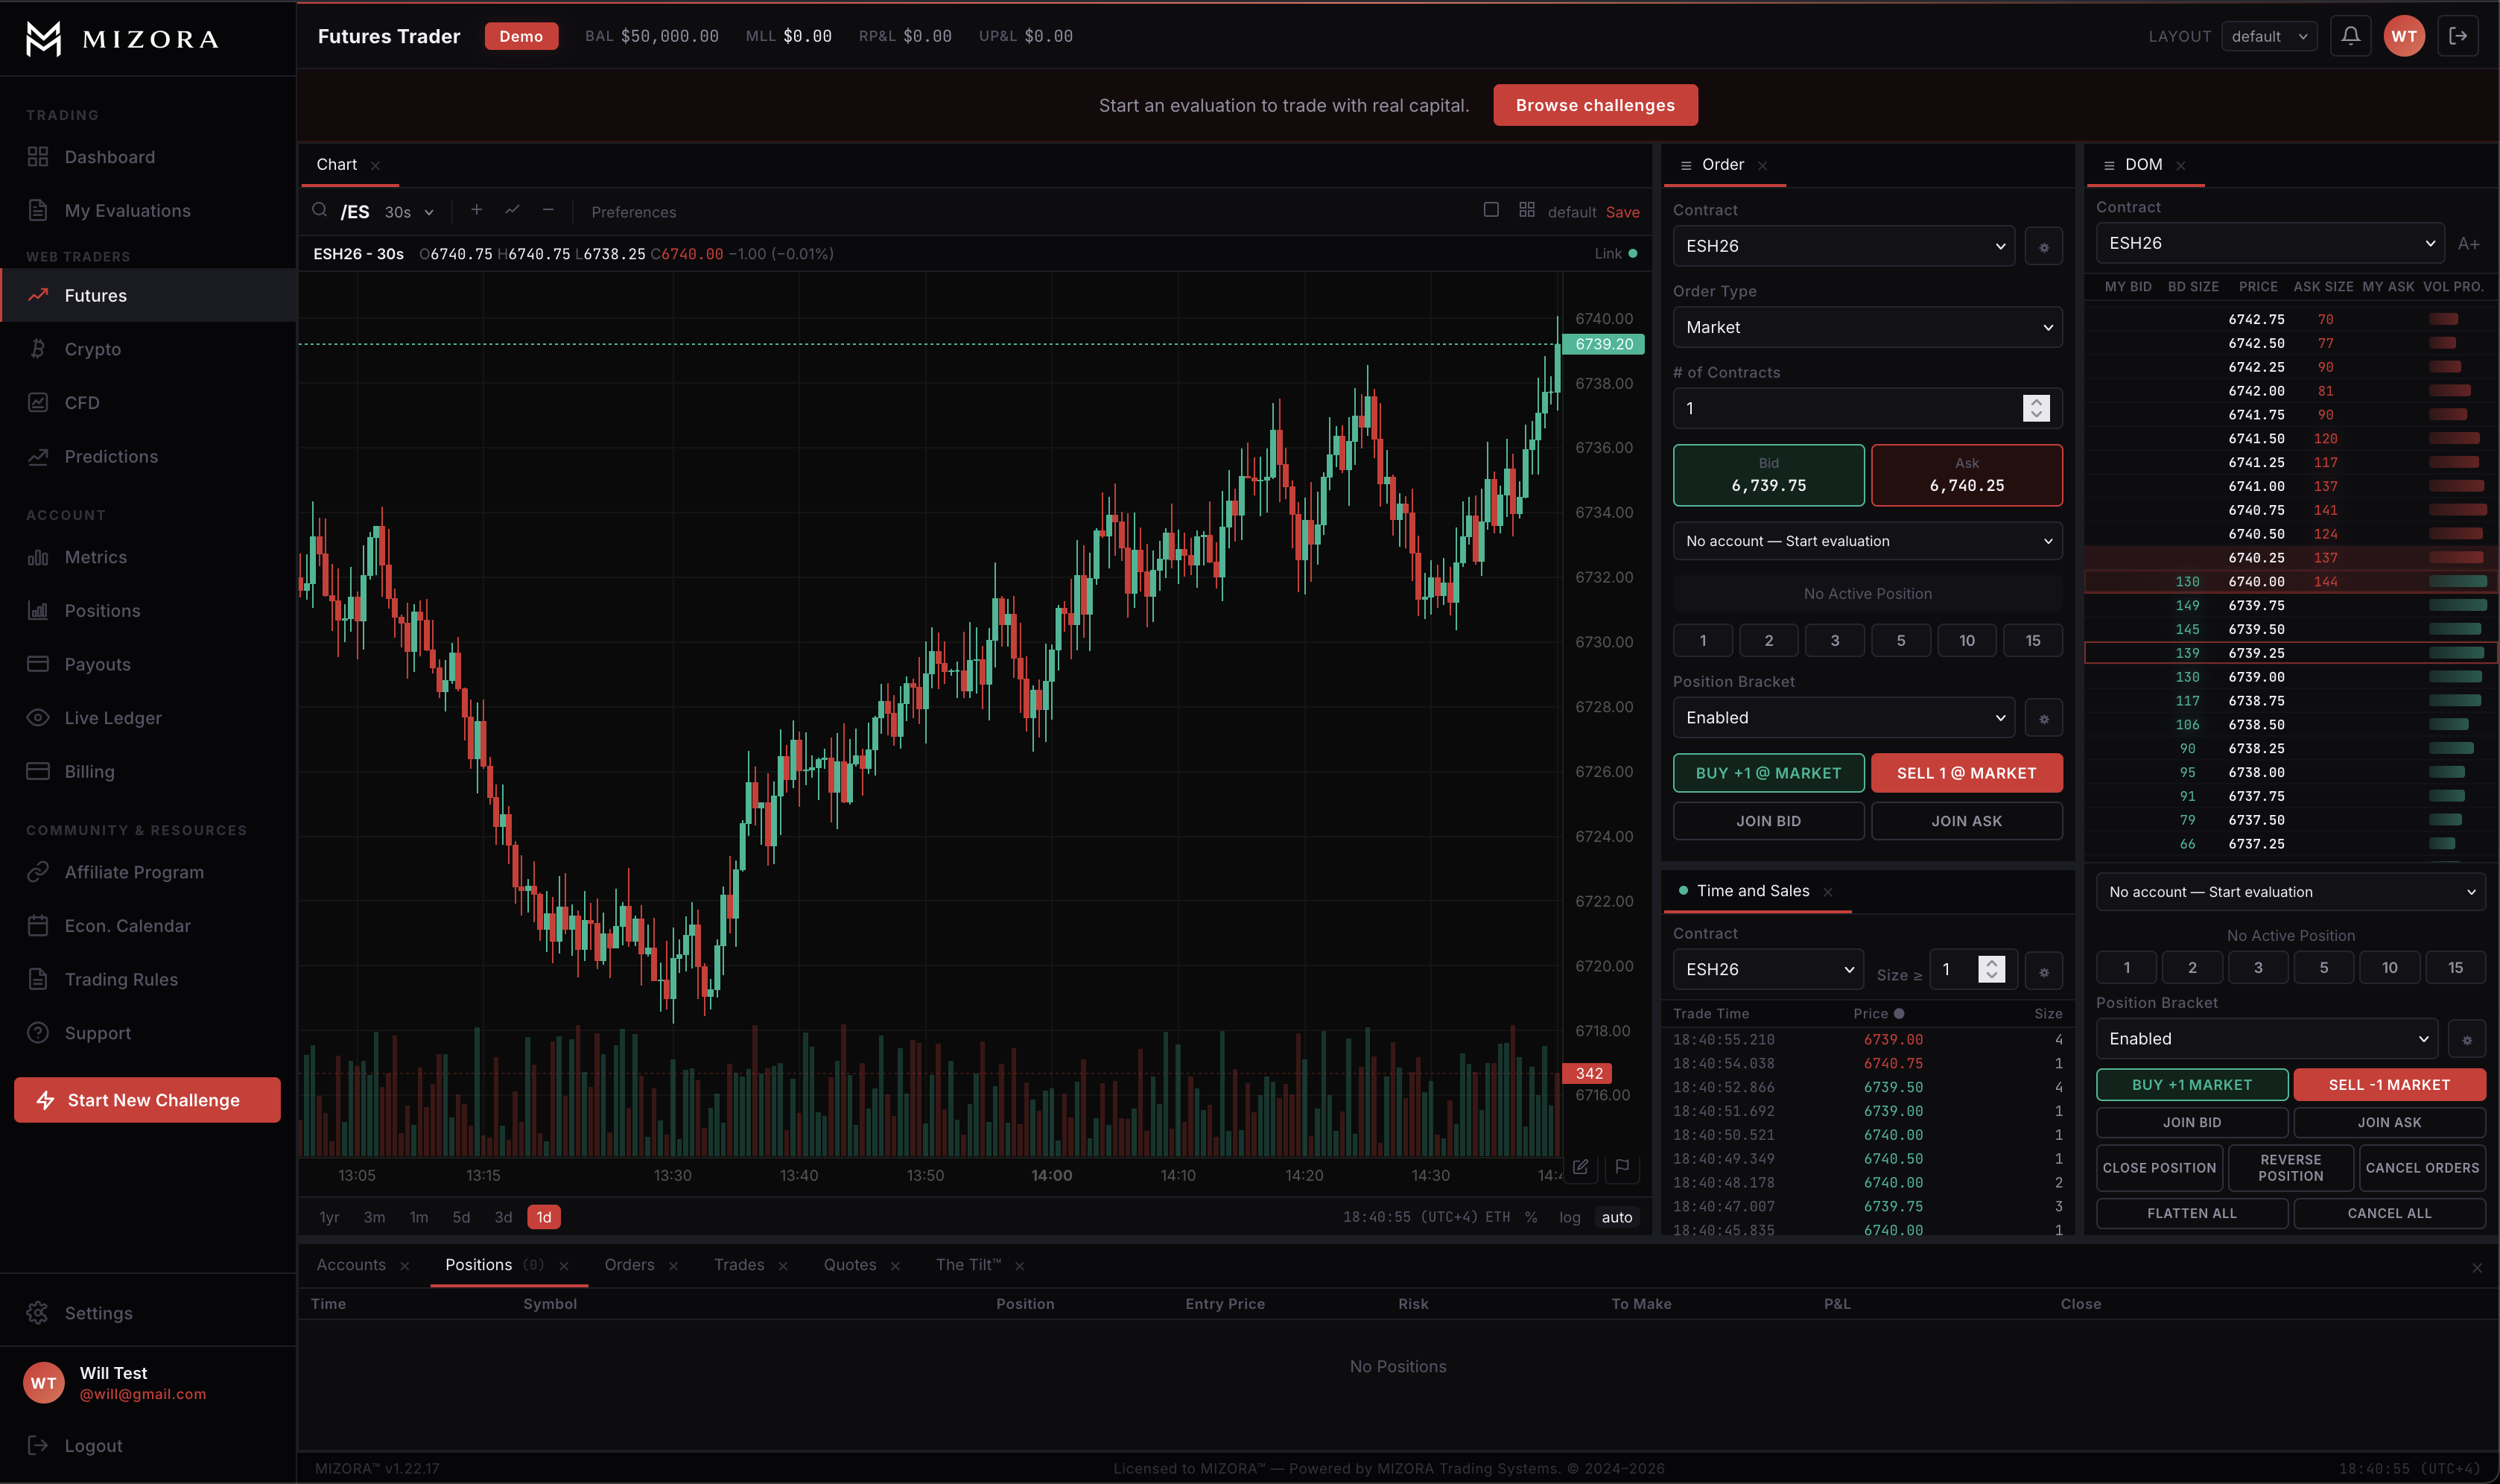Toggle the chart Link indicator
The image size is (2500, 1484).
click(1615, 254)
